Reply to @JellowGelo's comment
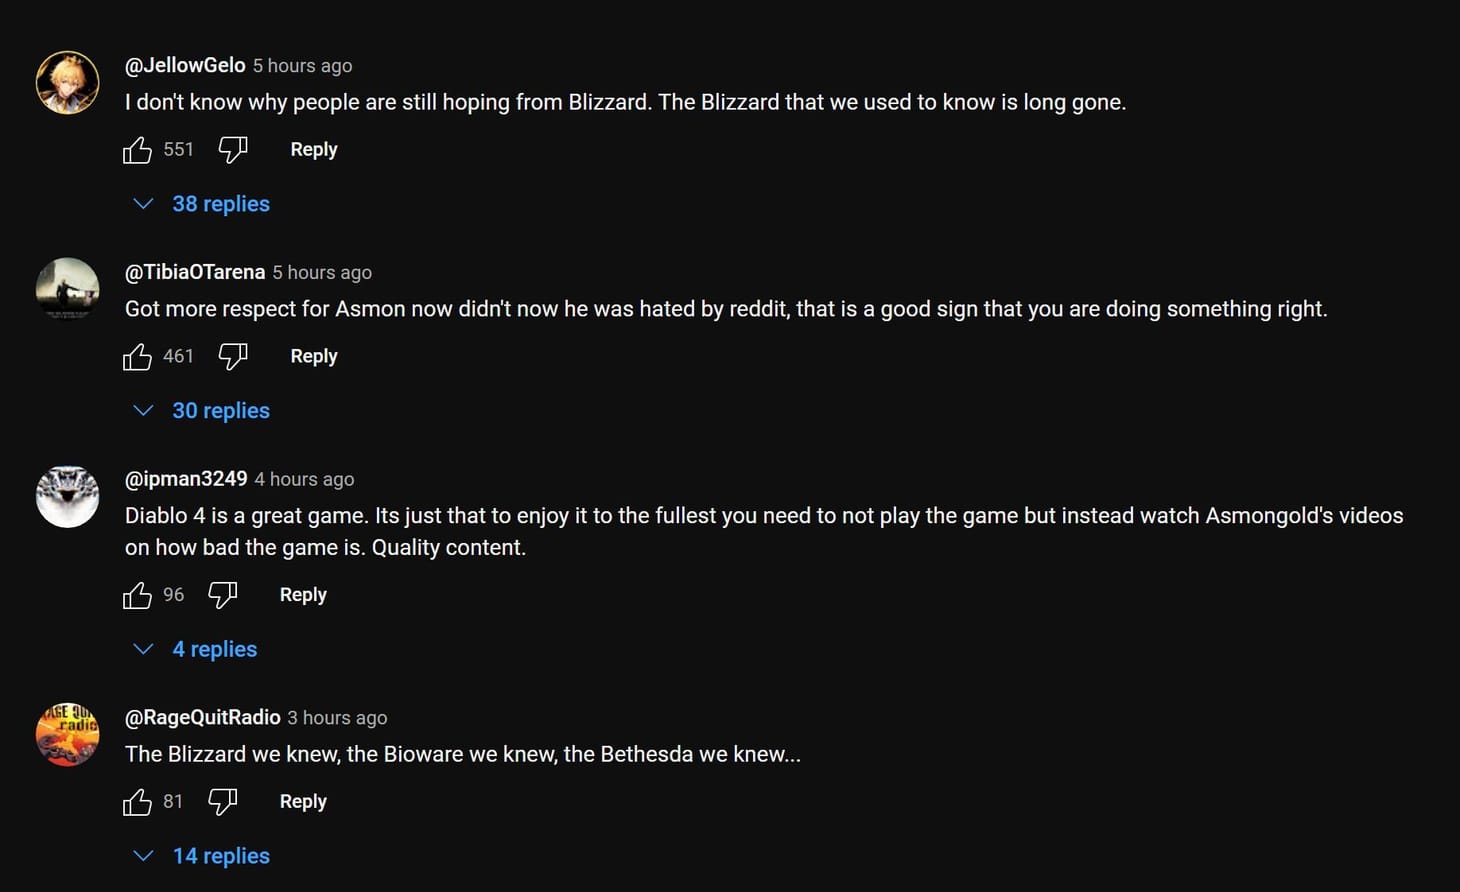This screenshot has width=1460, height=892. click(x=313, y=149)
